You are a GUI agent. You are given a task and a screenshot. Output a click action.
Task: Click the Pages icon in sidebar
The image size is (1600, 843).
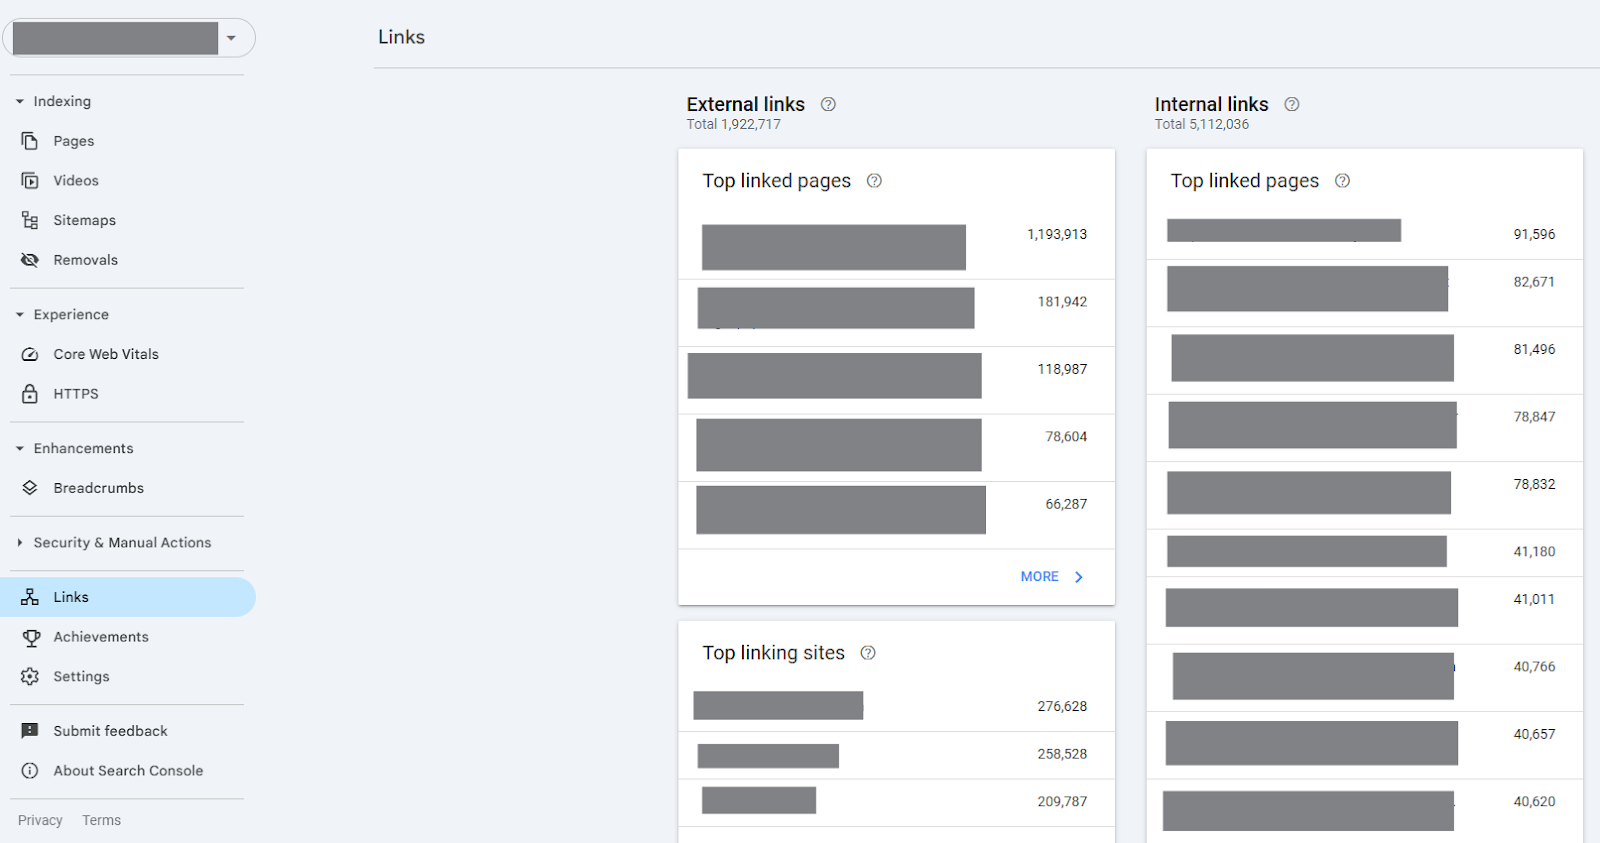tap(30, 141)
